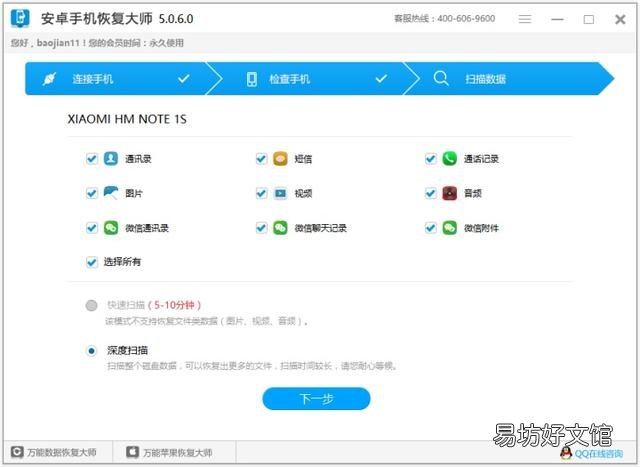Click the plug icon on 连接手机 step
640x467 pixels.
50,79
